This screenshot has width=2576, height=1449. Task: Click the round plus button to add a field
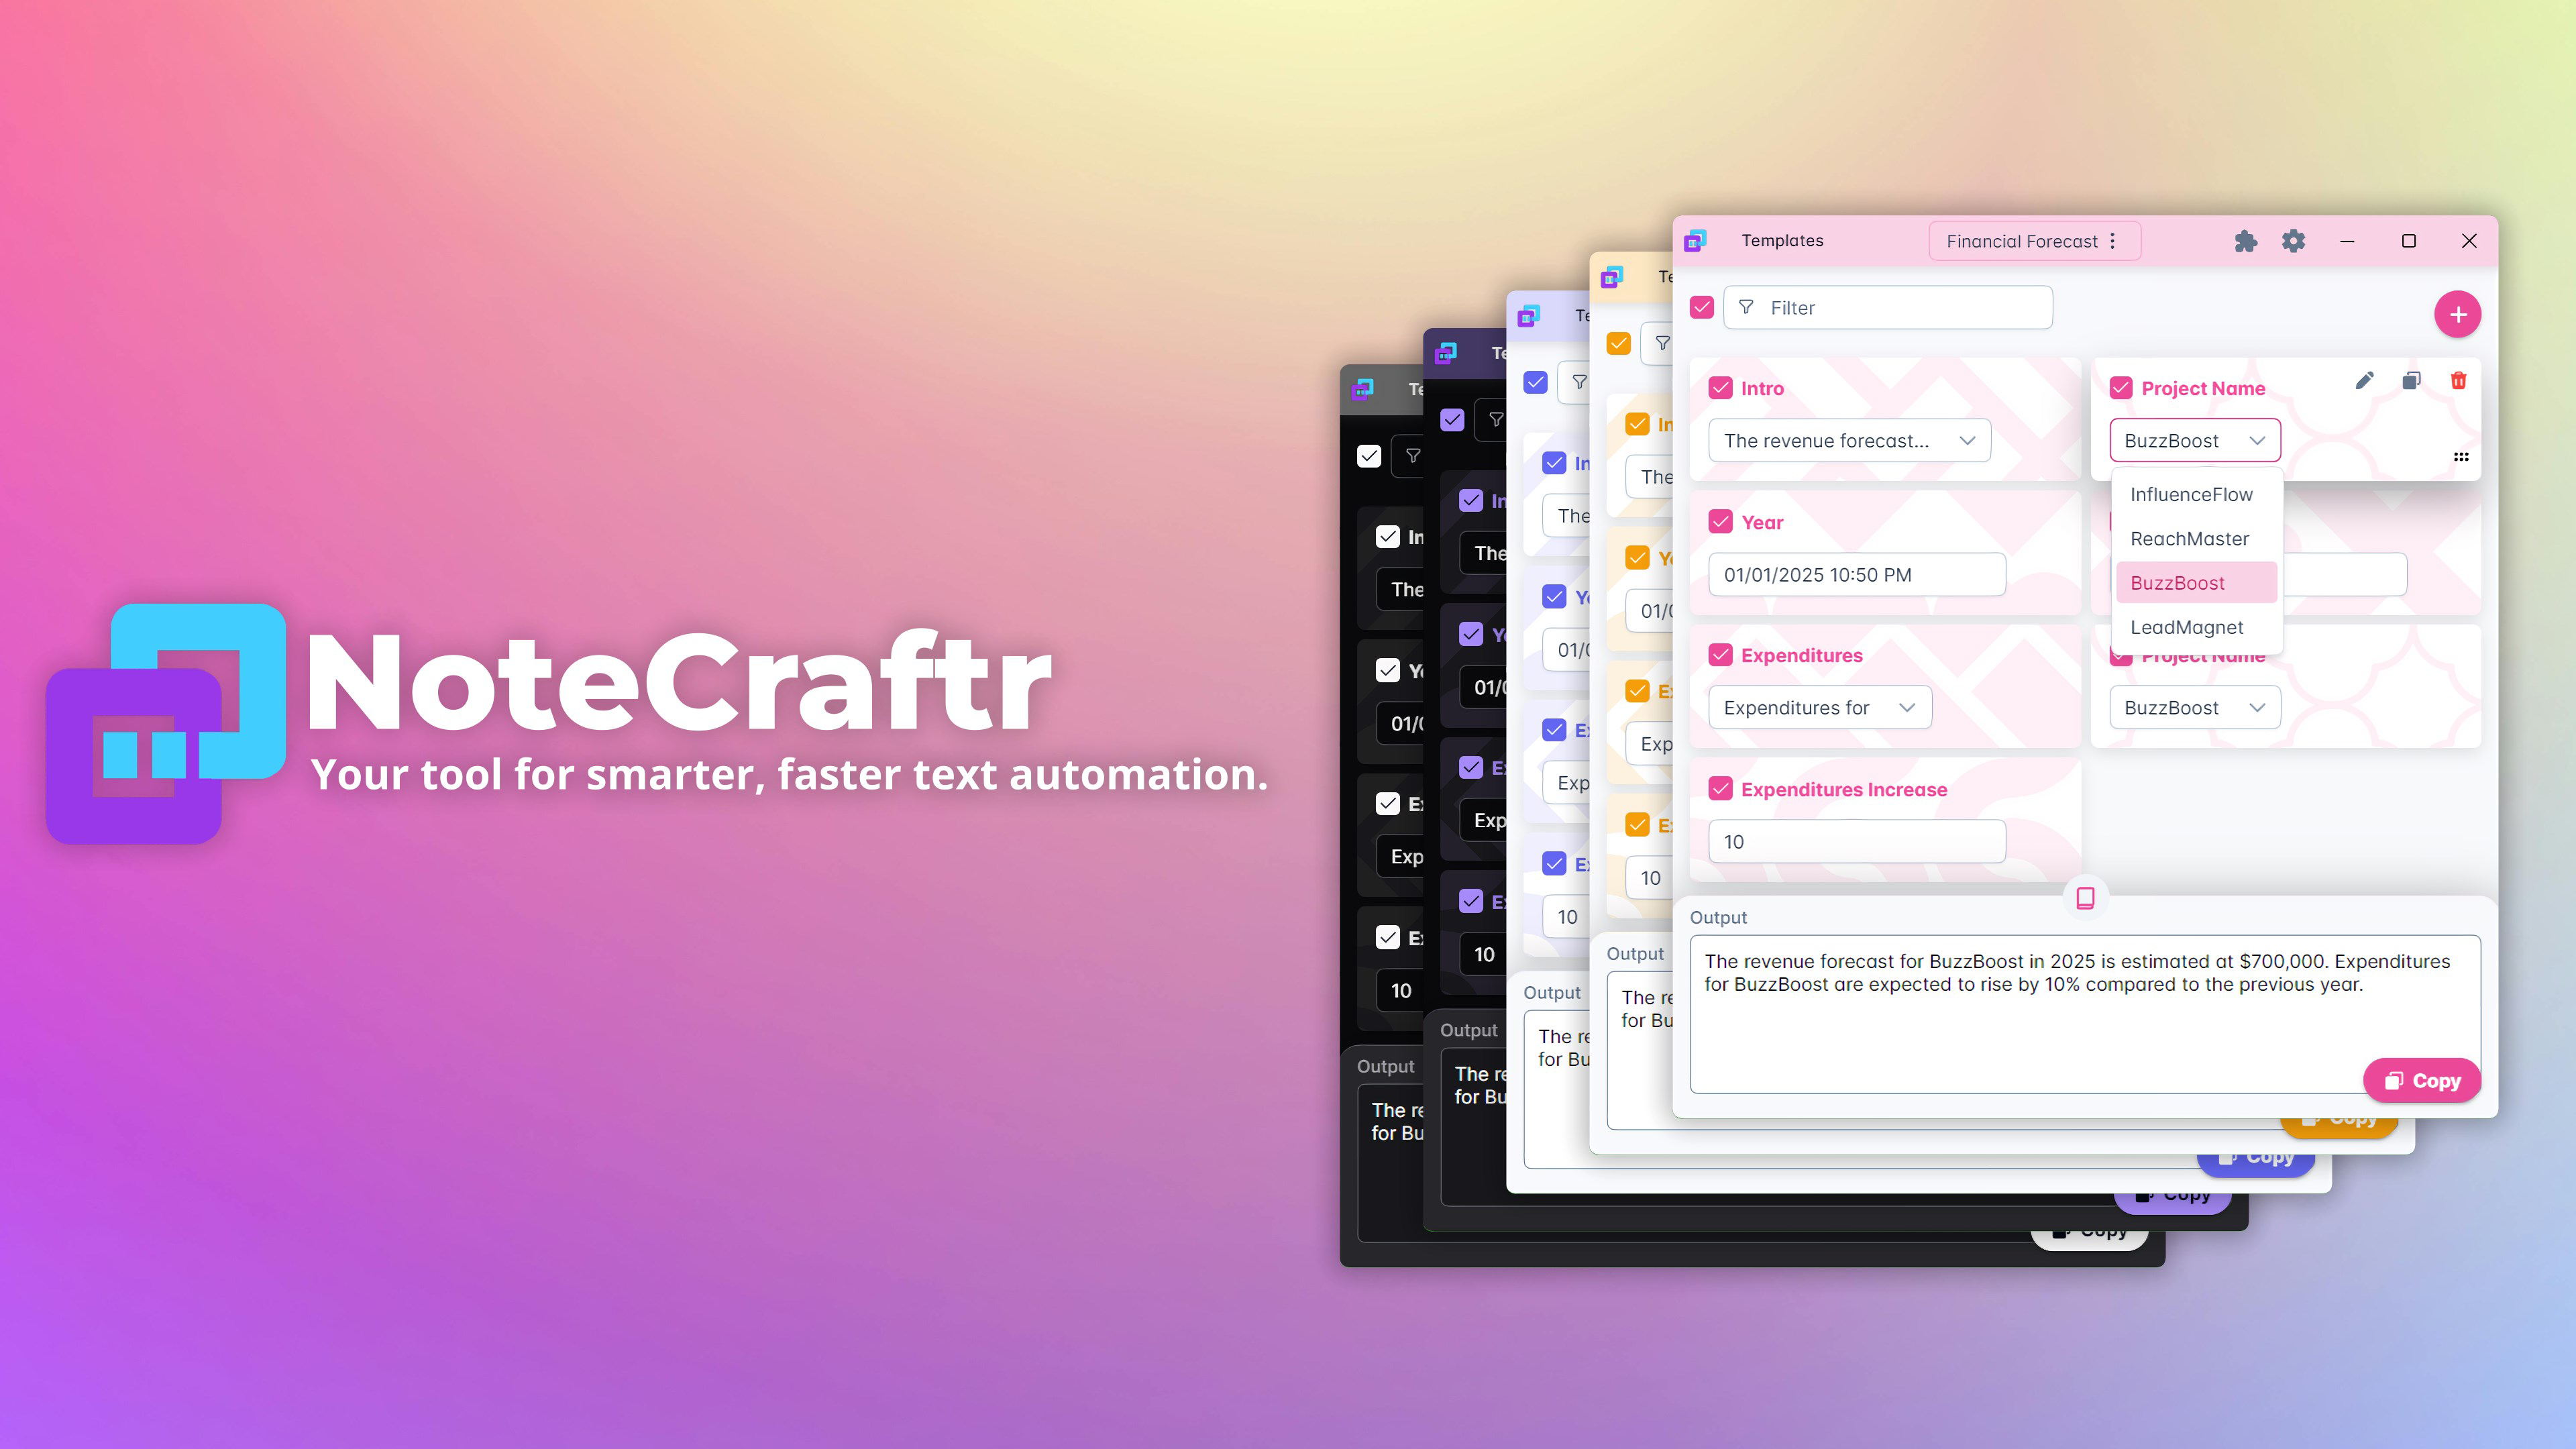click(2457, 314)
